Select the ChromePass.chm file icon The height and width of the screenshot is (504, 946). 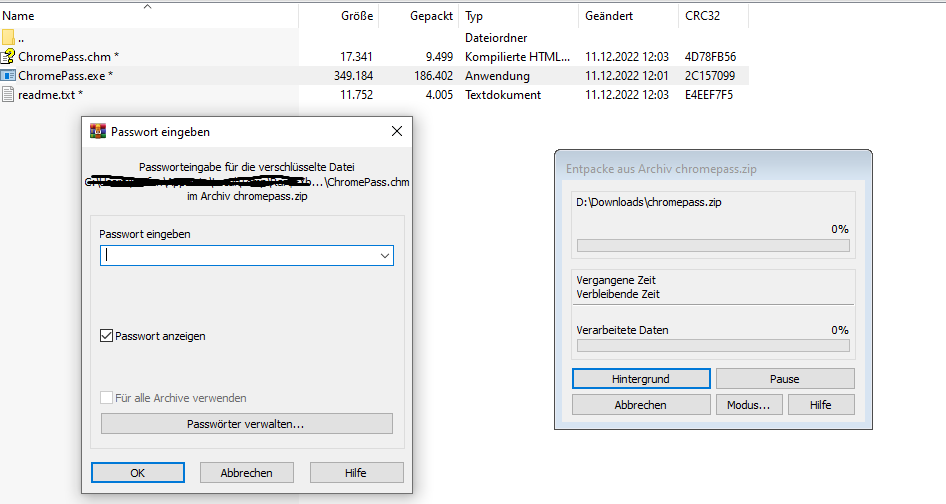pos(8,56)
